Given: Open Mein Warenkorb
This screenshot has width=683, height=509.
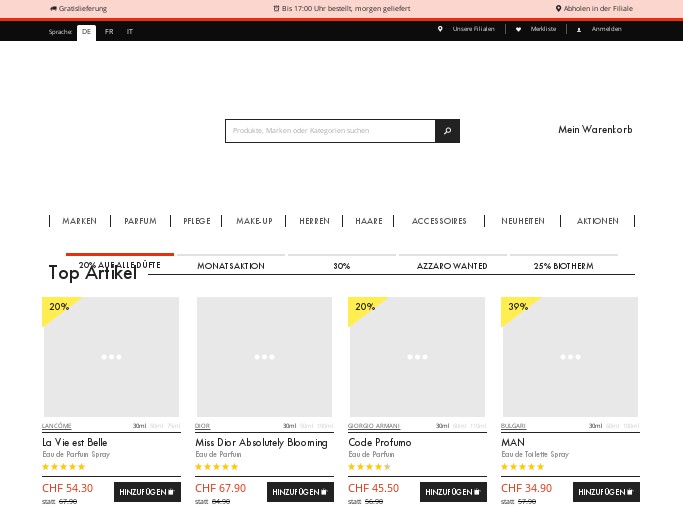Looking at the screenshot, I should tap(595, 130).
